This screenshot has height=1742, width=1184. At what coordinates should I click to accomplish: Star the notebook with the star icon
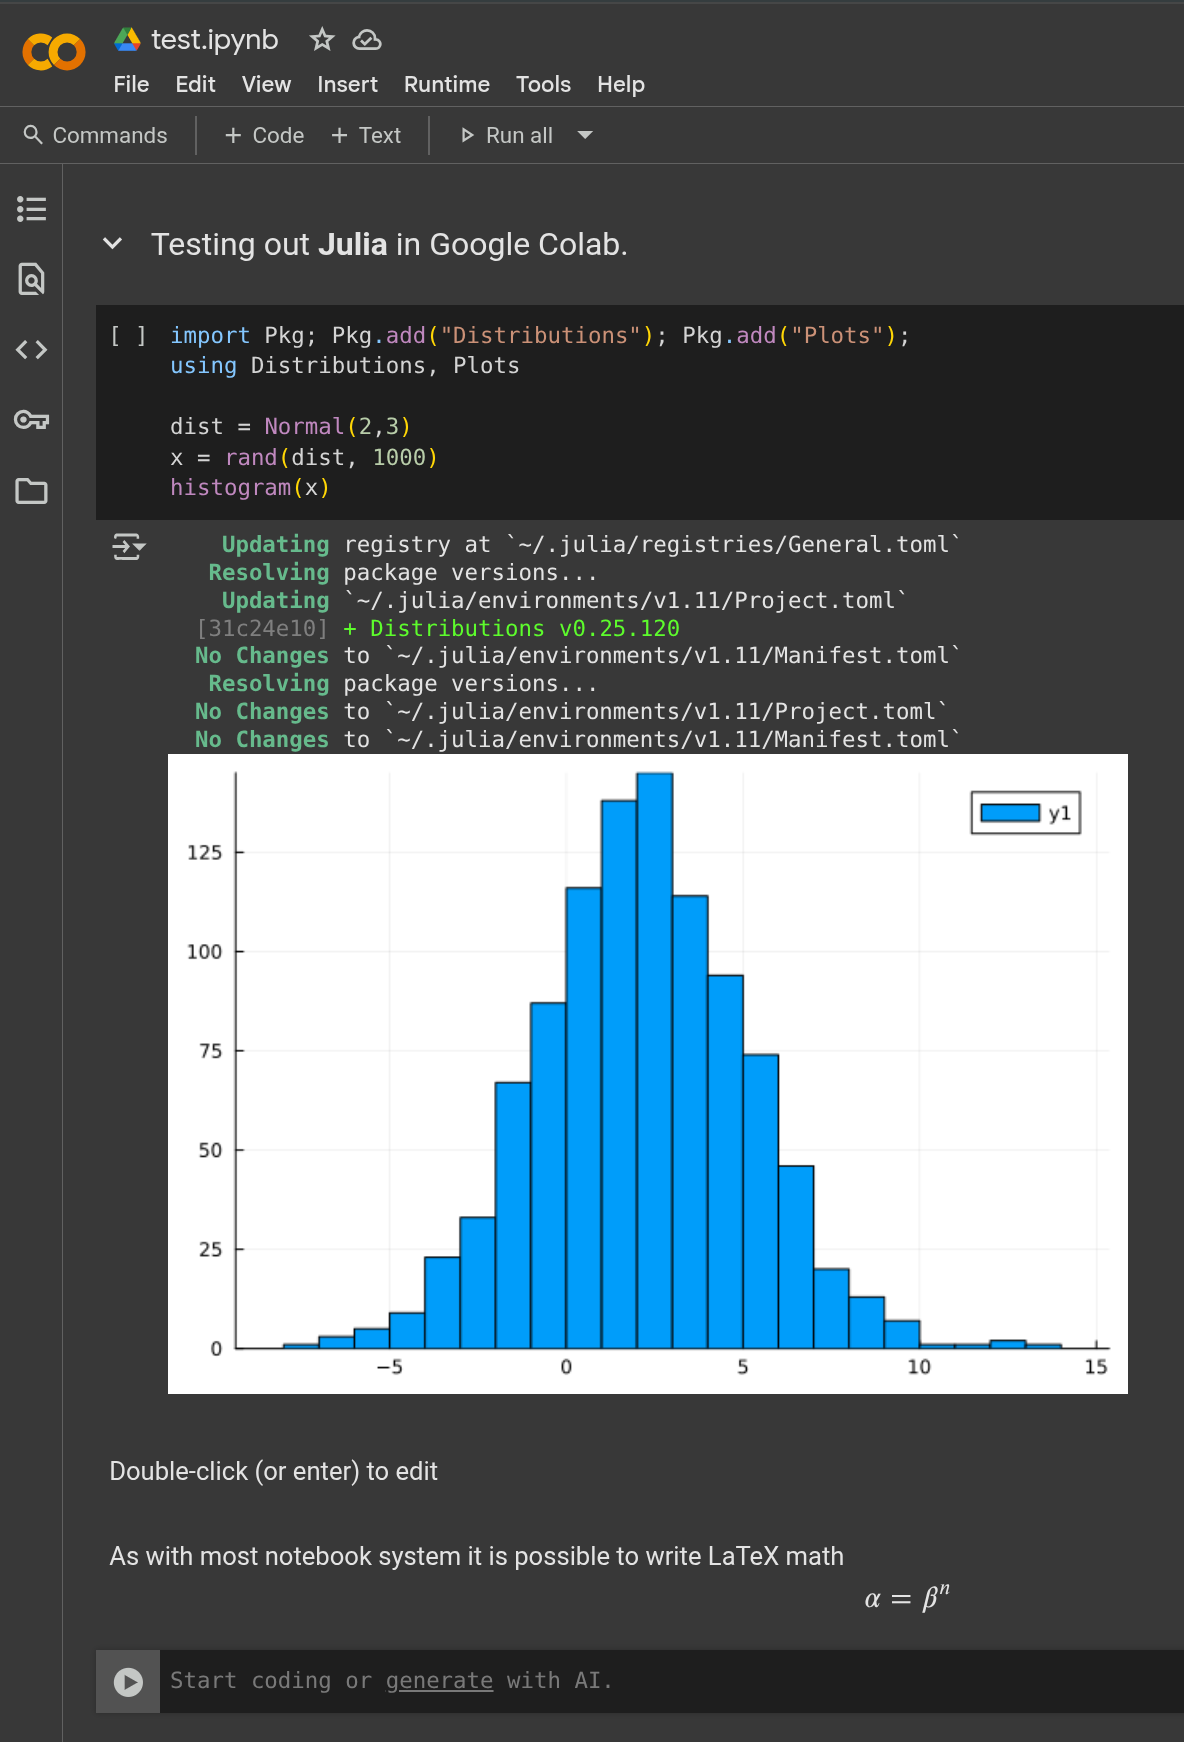click(321, 39)
